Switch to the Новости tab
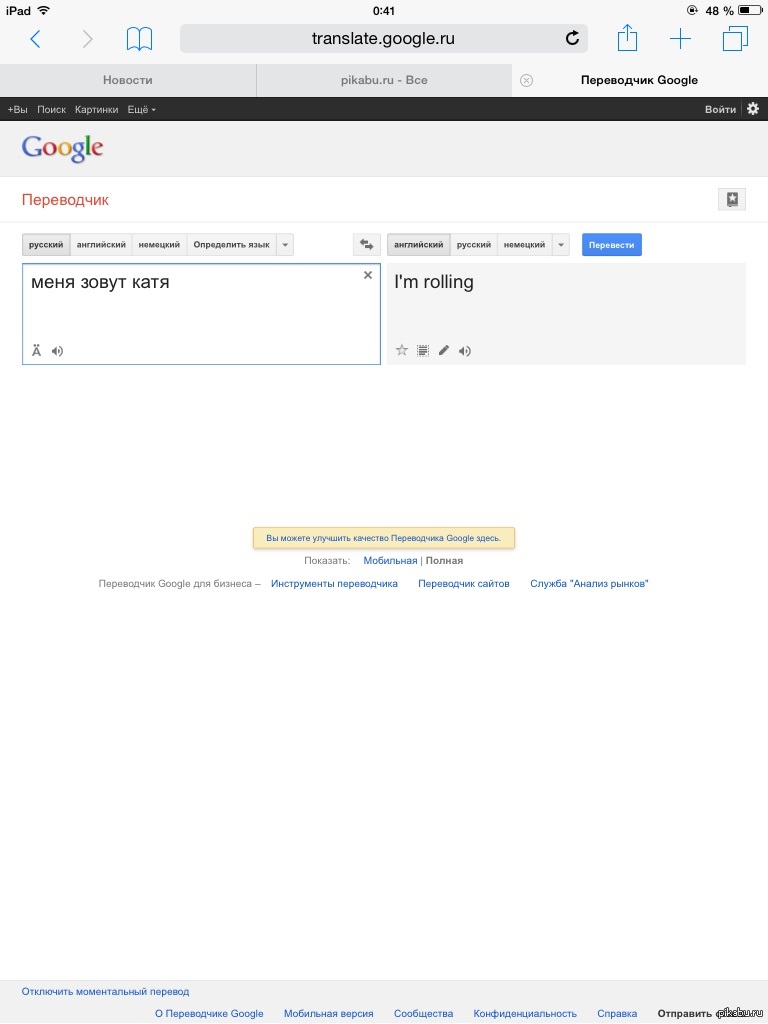This screenshot has height=1024, width=768. tap(127, 80)
